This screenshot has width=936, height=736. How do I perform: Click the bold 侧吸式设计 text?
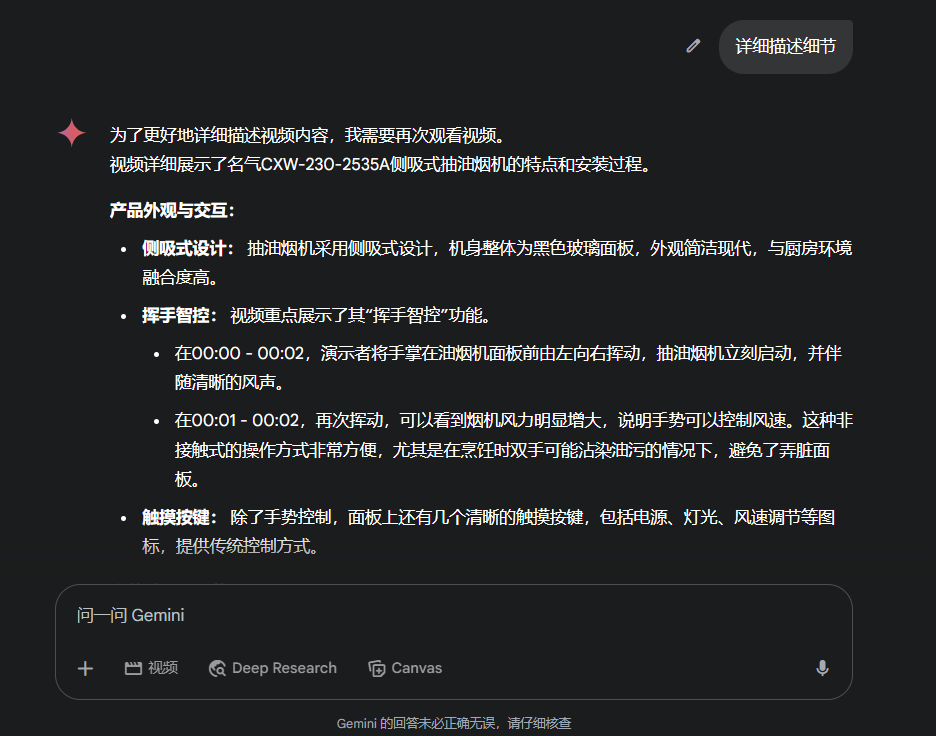pos(188,248)
